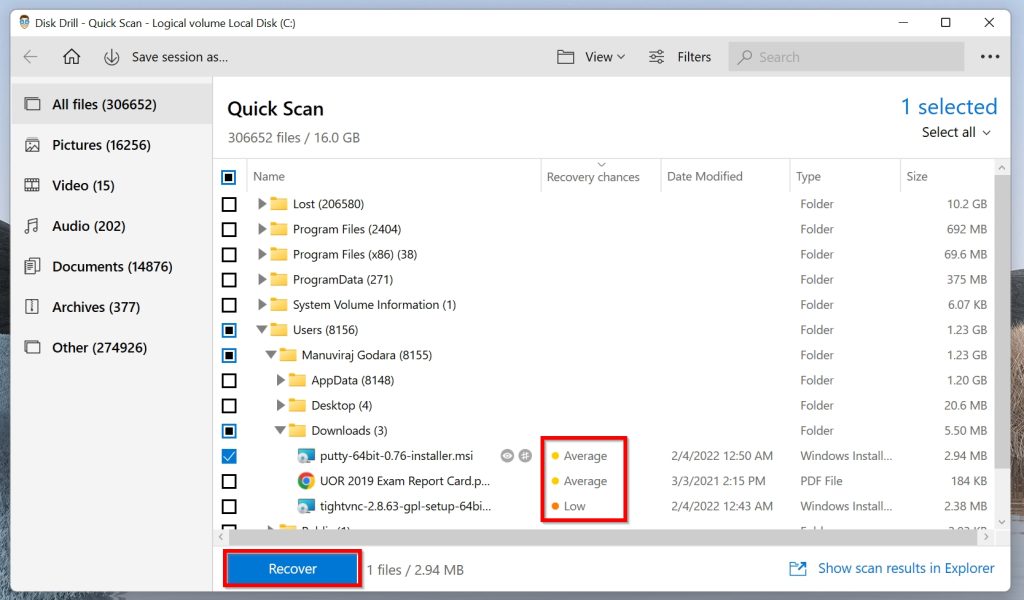Select the tightvnc installer checkbox
Viewport: 1024px width, 600px height.
(x=229, y=506)
